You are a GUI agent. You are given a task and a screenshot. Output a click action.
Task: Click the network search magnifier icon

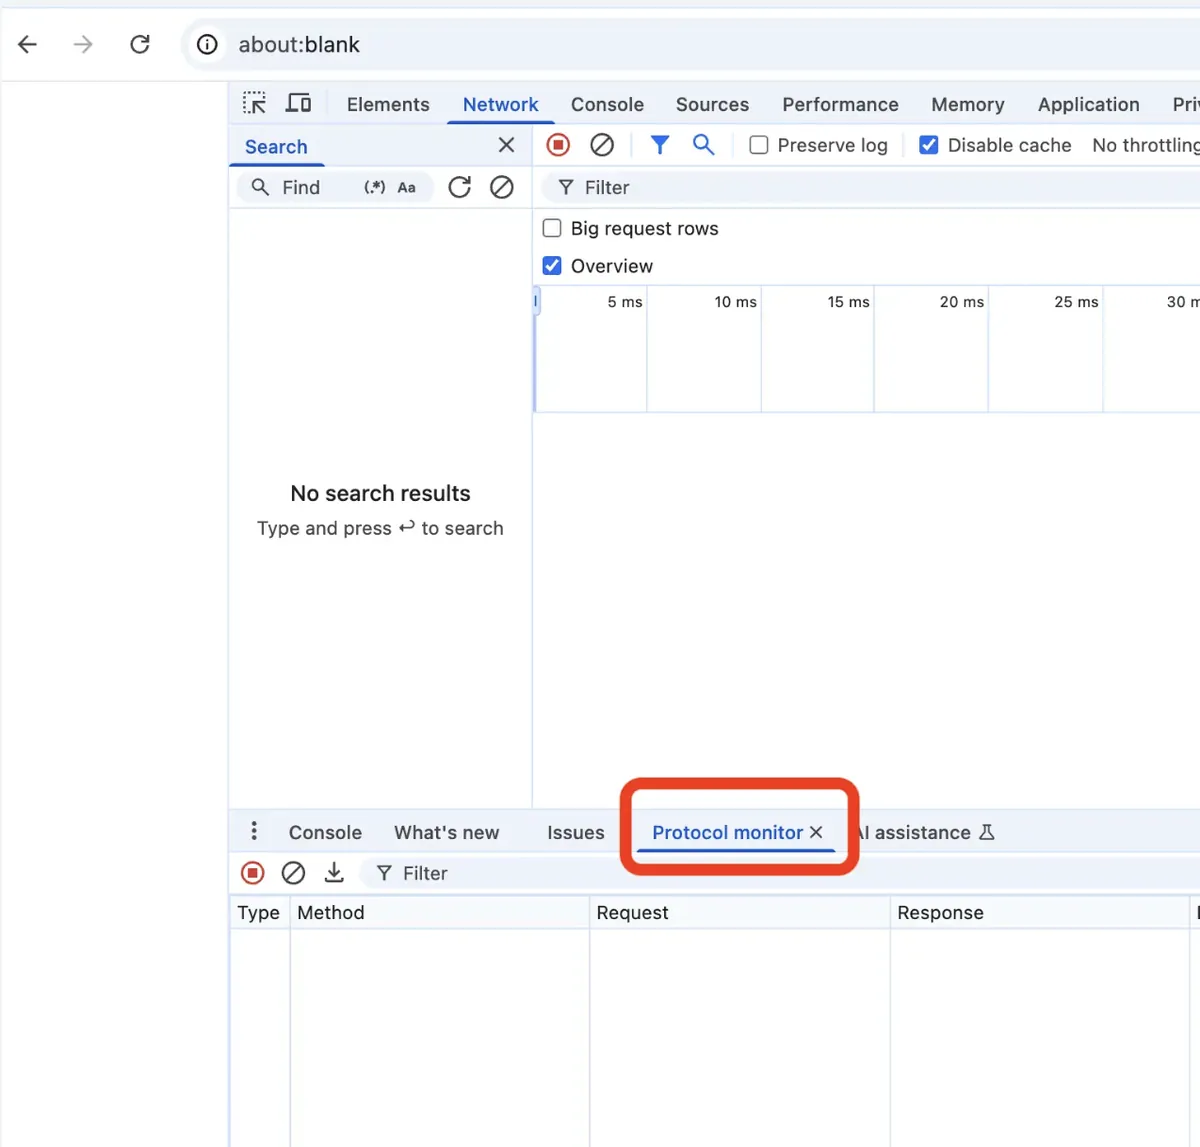[x=704, y=145]
